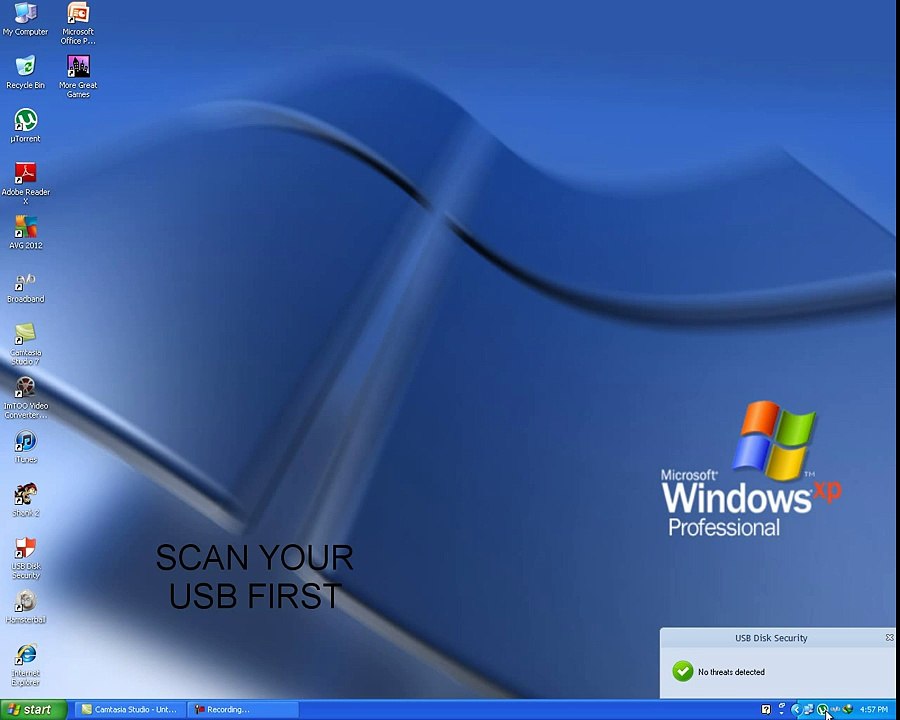This screenshot has height=720, width=900.
Task: Click the help question mark tray icon
Action: click(766, 710)
